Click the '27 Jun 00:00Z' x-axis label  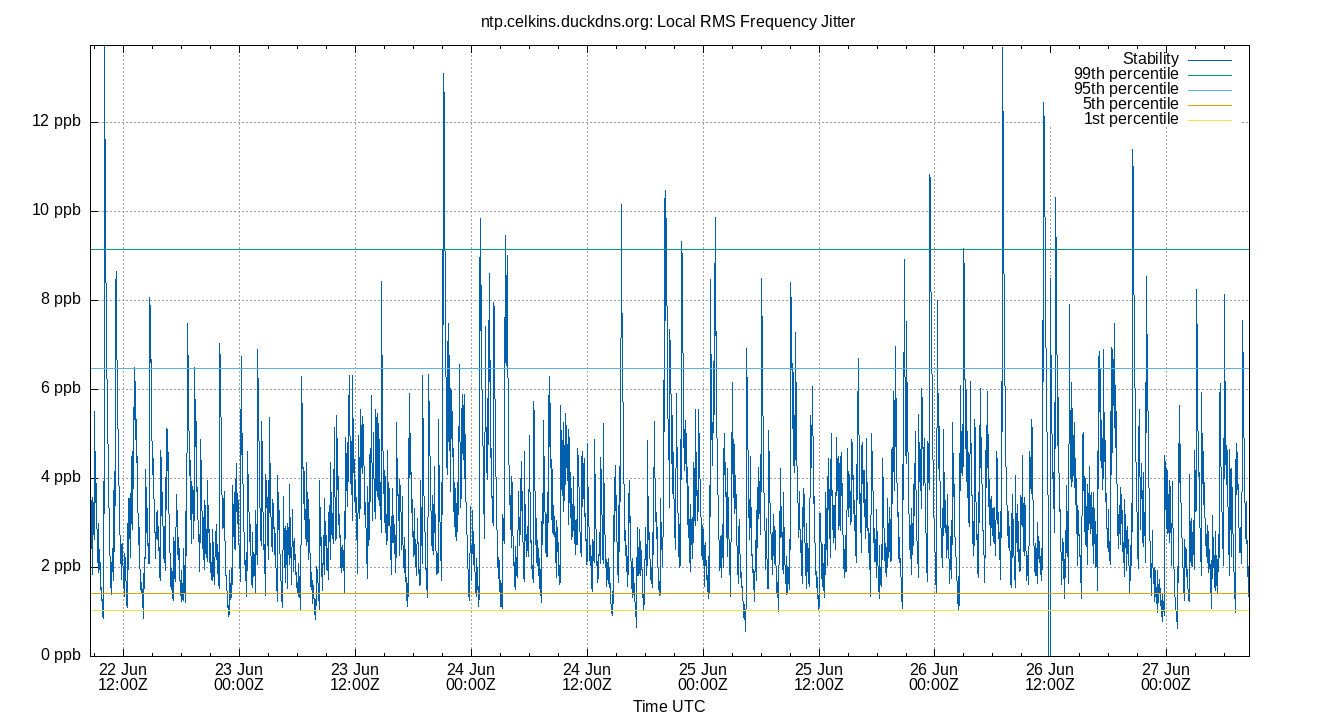pyautogui.click(x=1166, y=677)
